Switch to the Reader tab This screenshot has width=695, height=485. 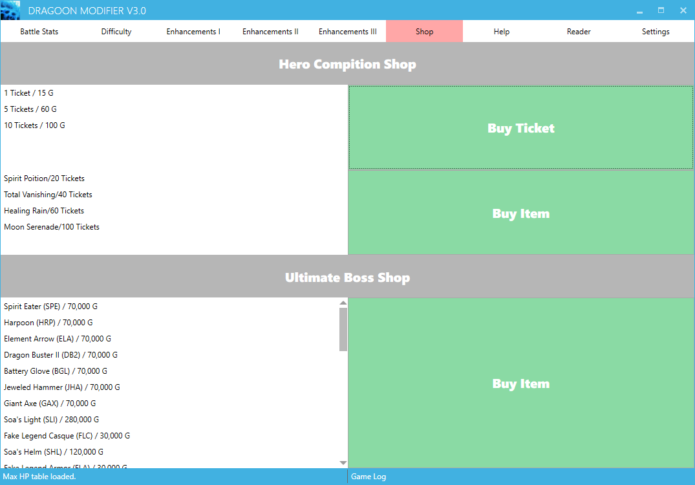click(x=578, y=32)
